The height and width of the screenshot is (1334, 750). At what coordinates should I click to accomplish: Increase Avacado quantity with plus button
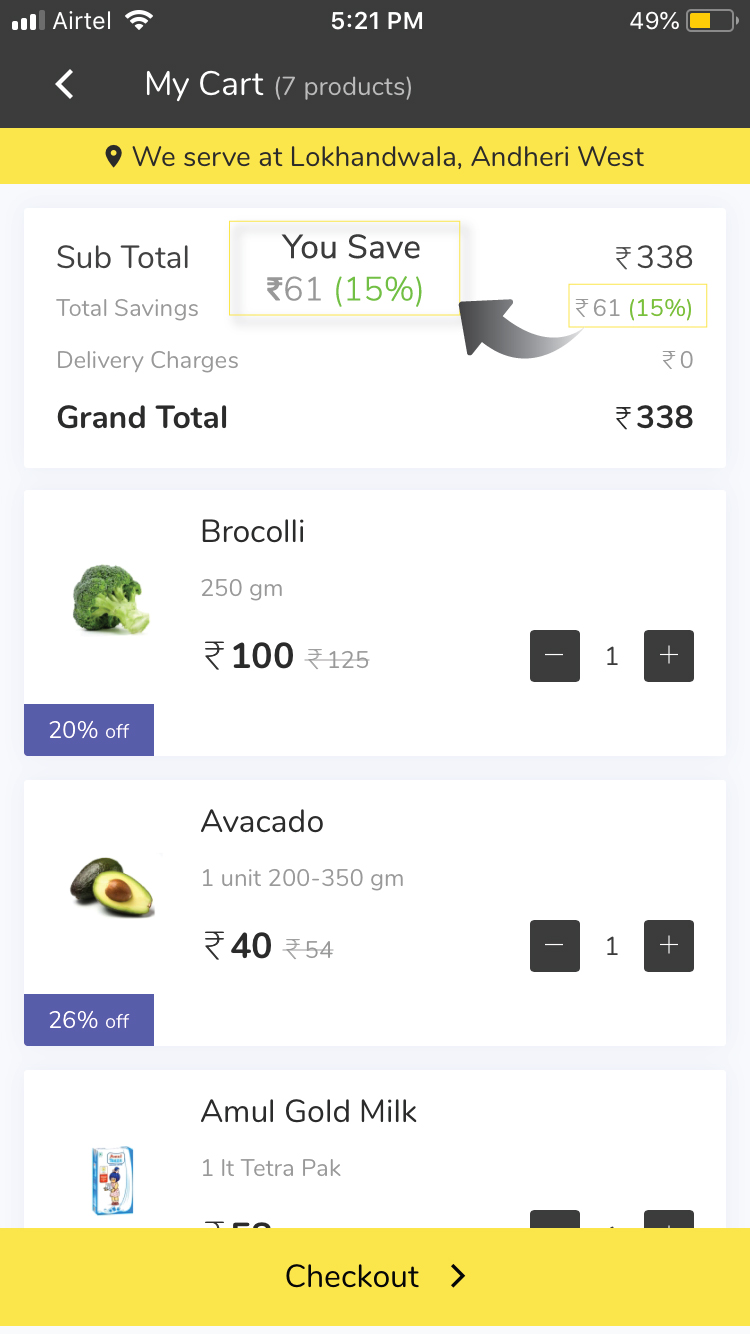click(669, 946)
